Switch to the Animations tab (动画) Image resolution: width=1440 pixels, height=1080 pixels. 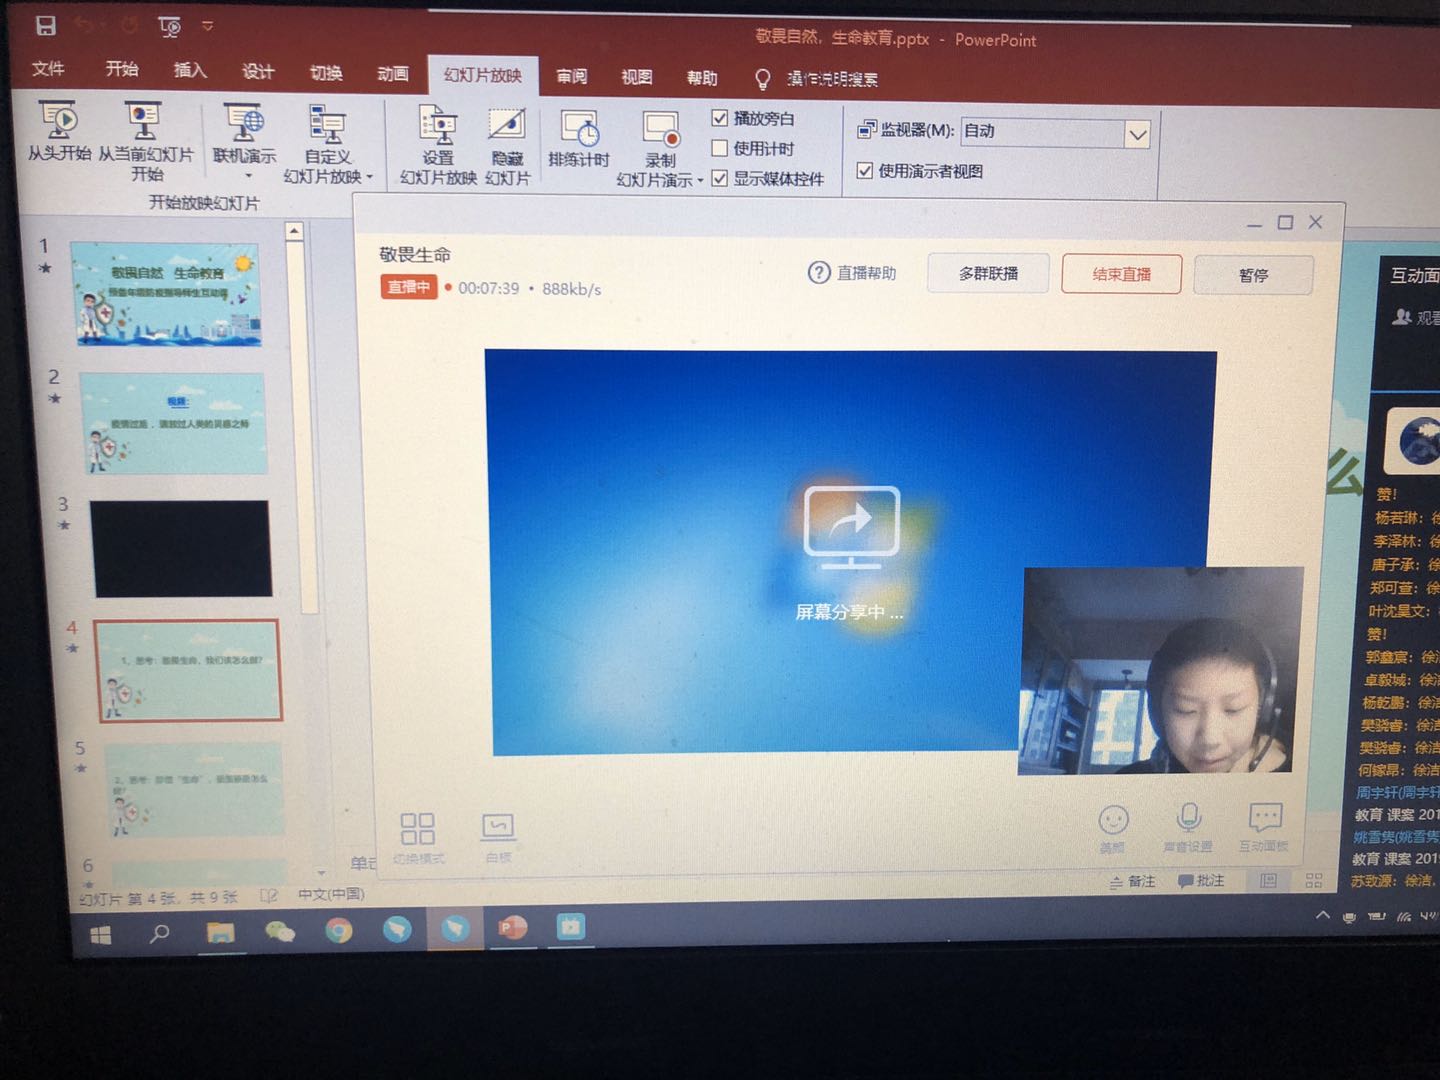(x=393, y=73)
